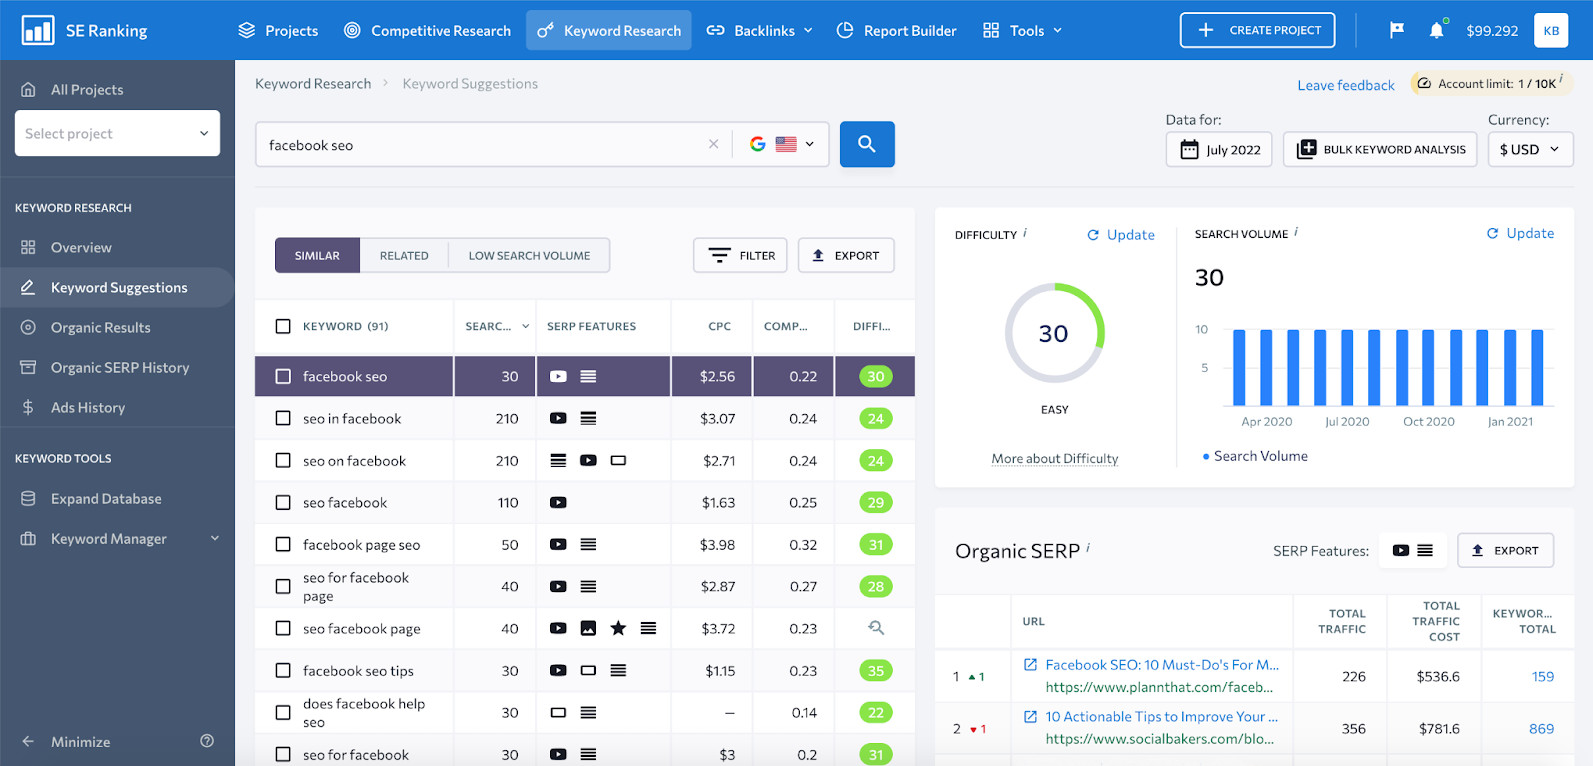This screenshot has height=766, width=1593.
Task: Click video icon in seo facebook row
Action: [558, 503]
